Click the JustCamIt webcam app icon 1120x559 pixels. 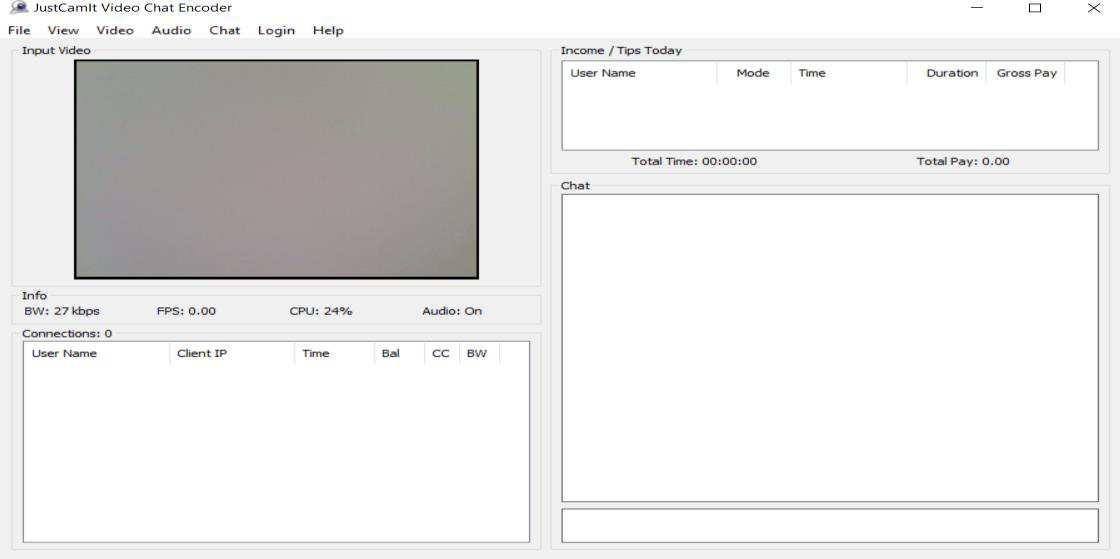point(18,8)
